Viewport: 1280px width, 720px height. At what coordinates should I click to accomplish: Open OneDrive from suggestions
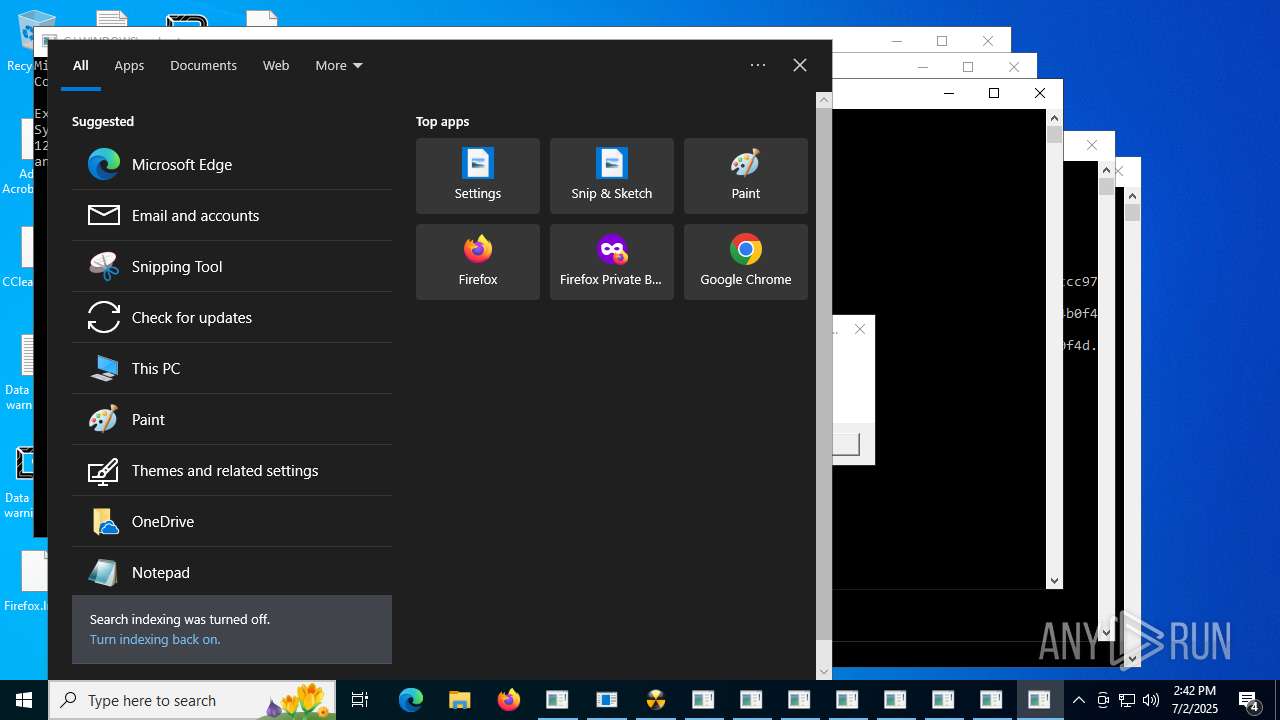coord(232,521)
